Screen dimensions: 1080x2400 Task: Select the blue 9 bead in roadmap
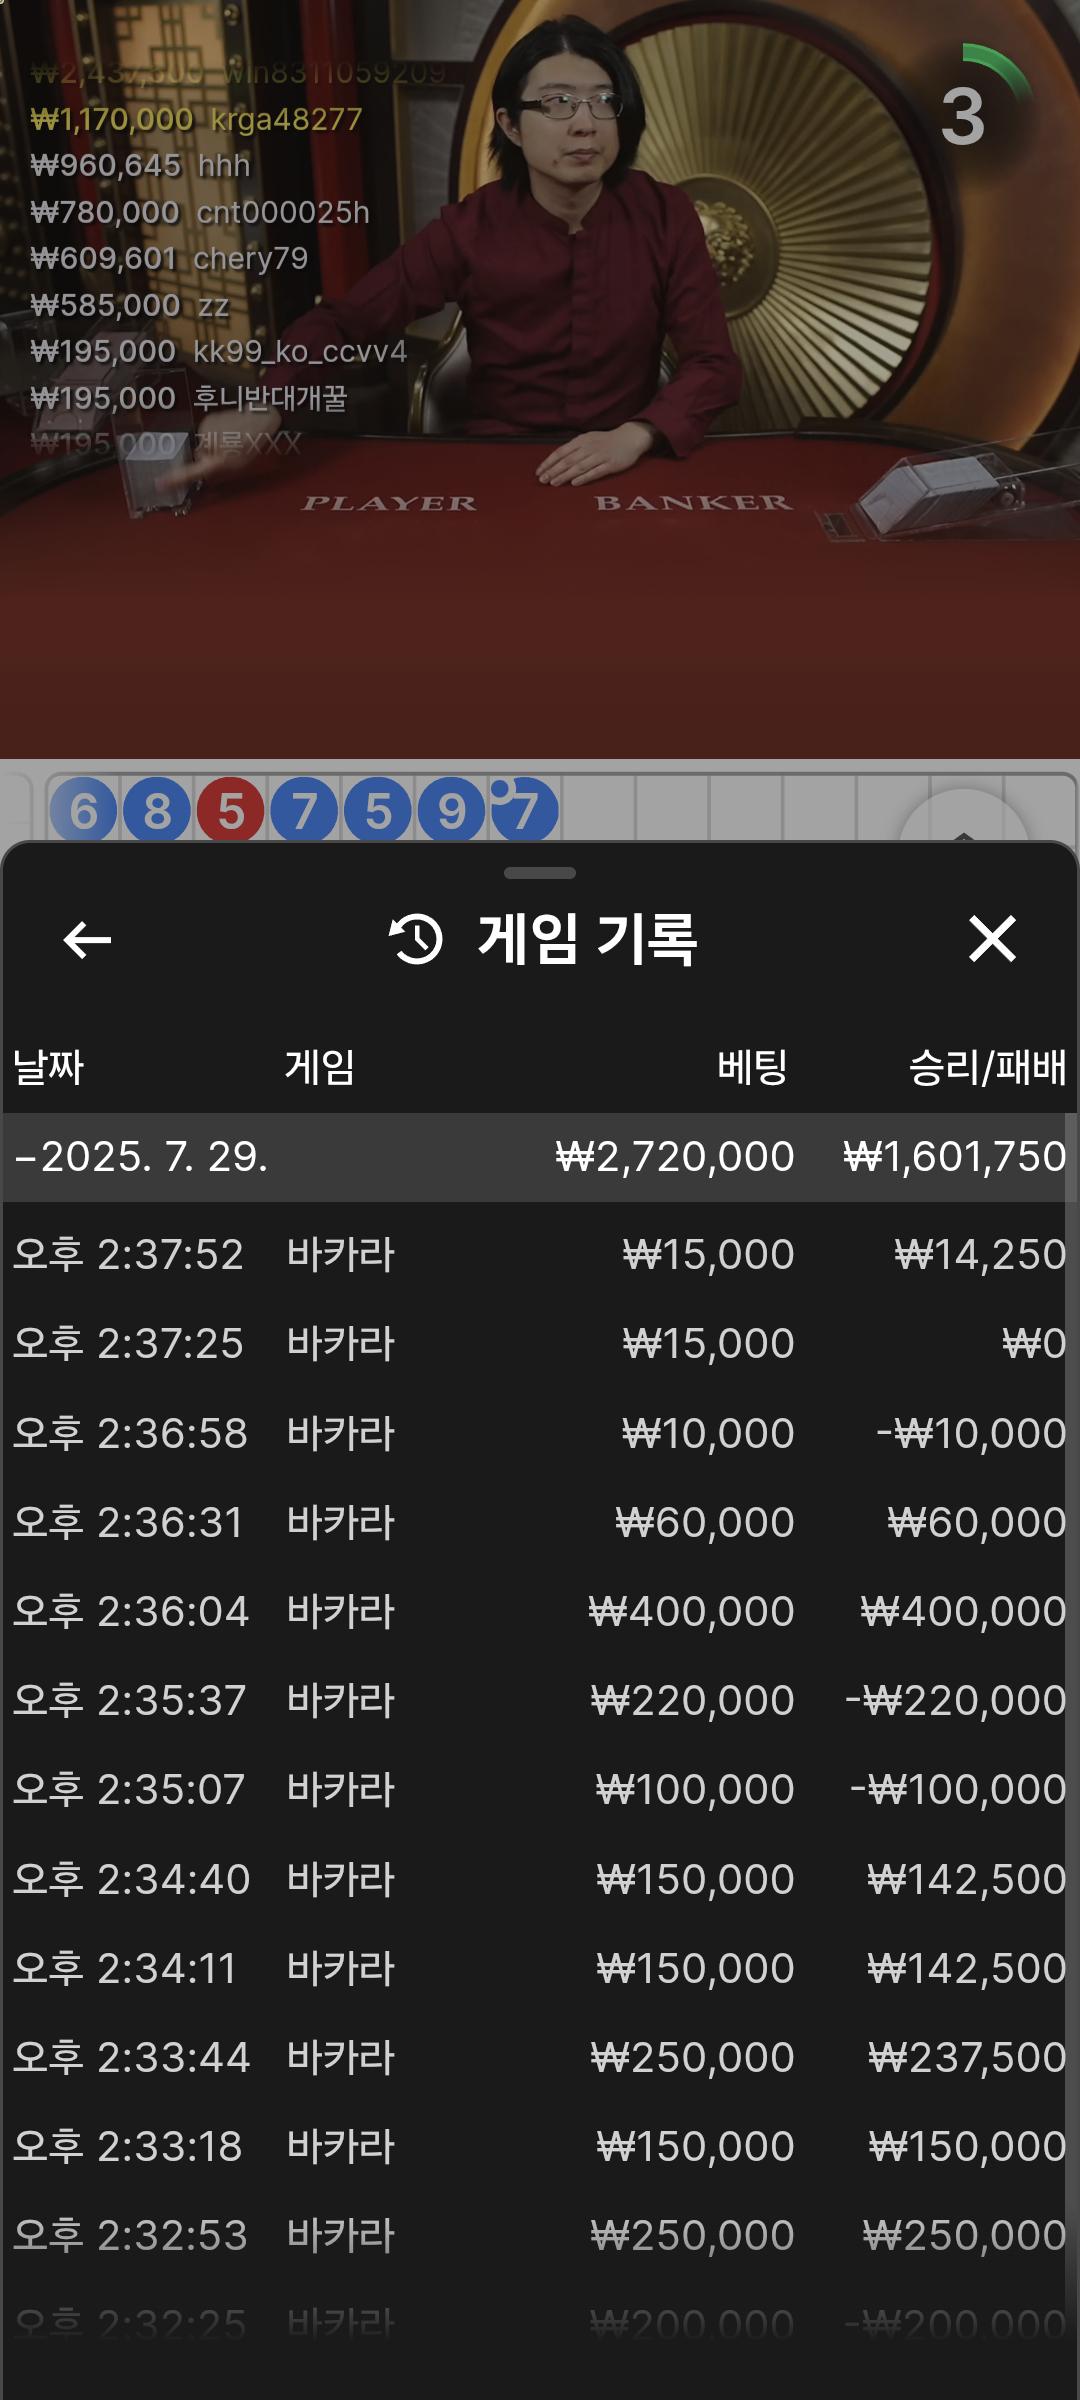tap(452, 810)
